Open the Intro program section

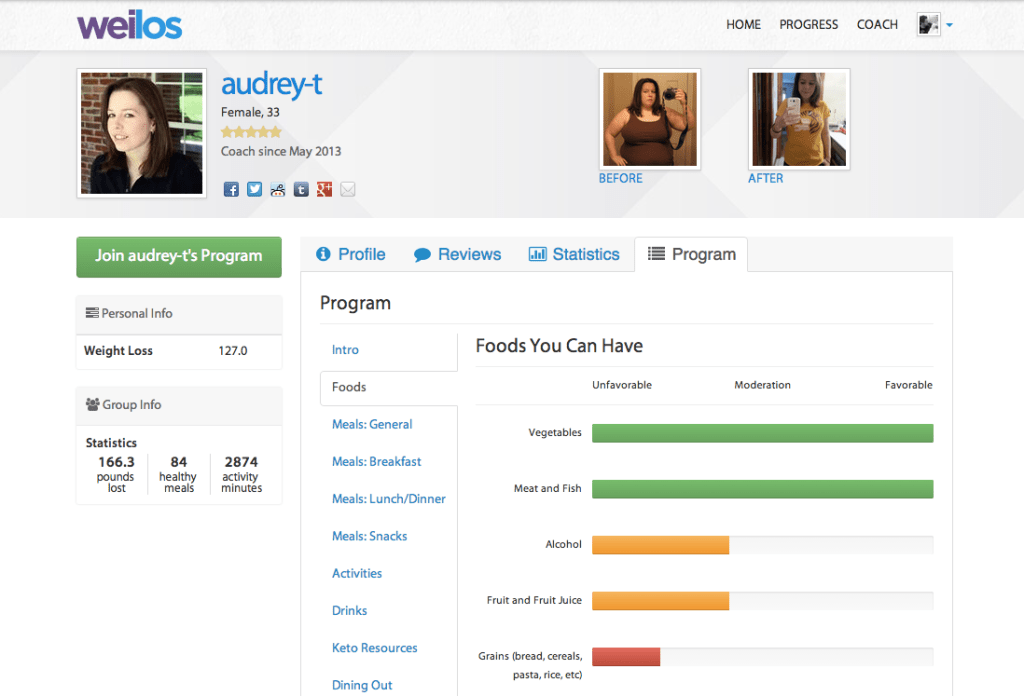pos(345,350)
